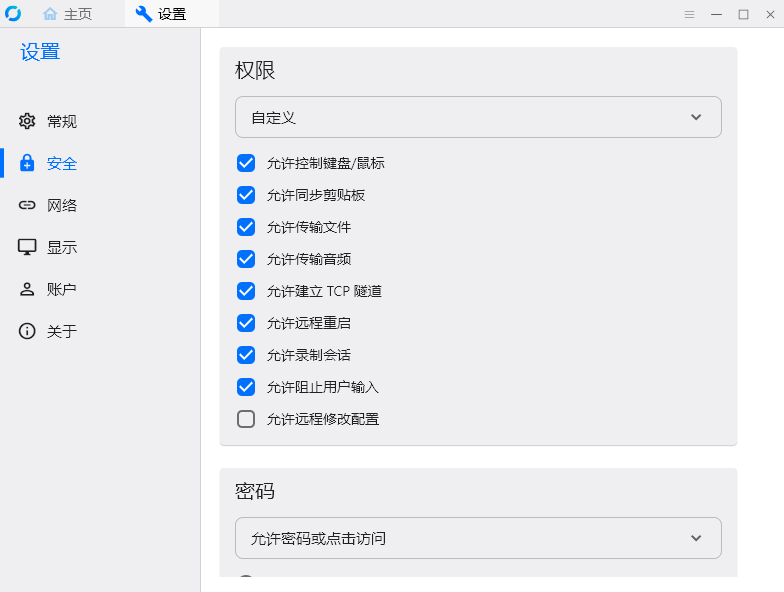Toggle the 允许建立 TCP 隧道 checkbox

pos(246,291)
